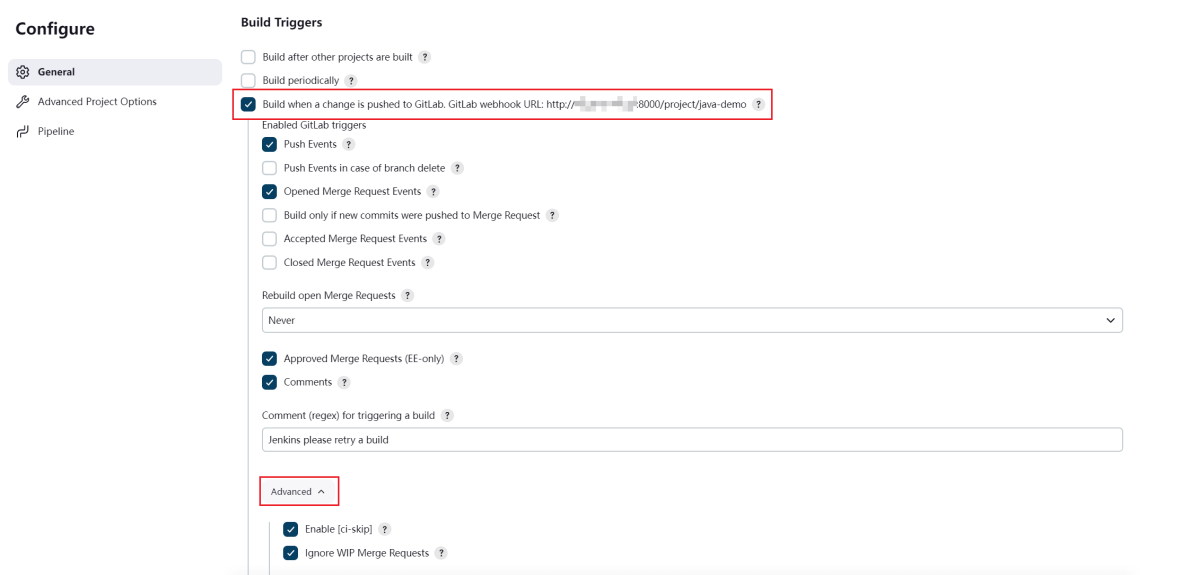Collapse the Advanced section

(298, 492)
